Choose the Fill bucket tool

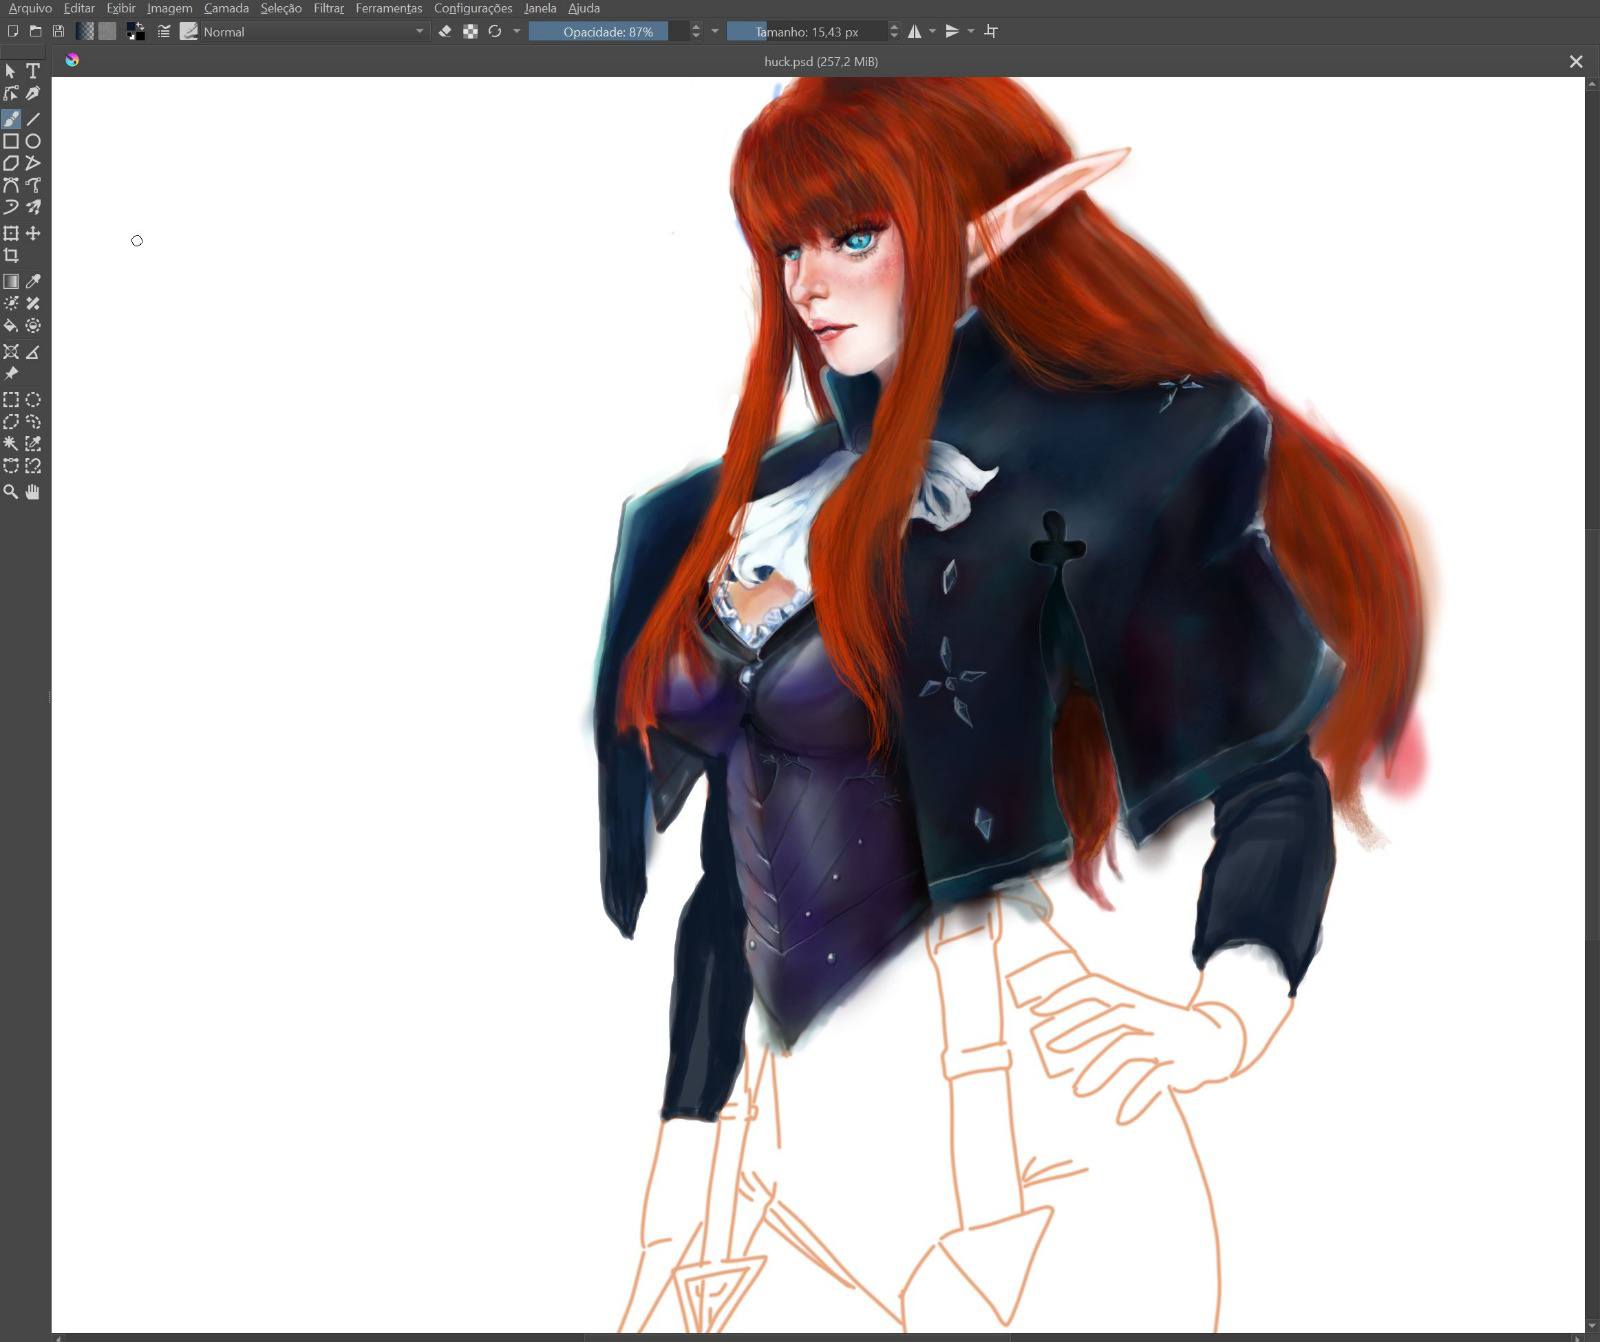click(x=11, y=326)
